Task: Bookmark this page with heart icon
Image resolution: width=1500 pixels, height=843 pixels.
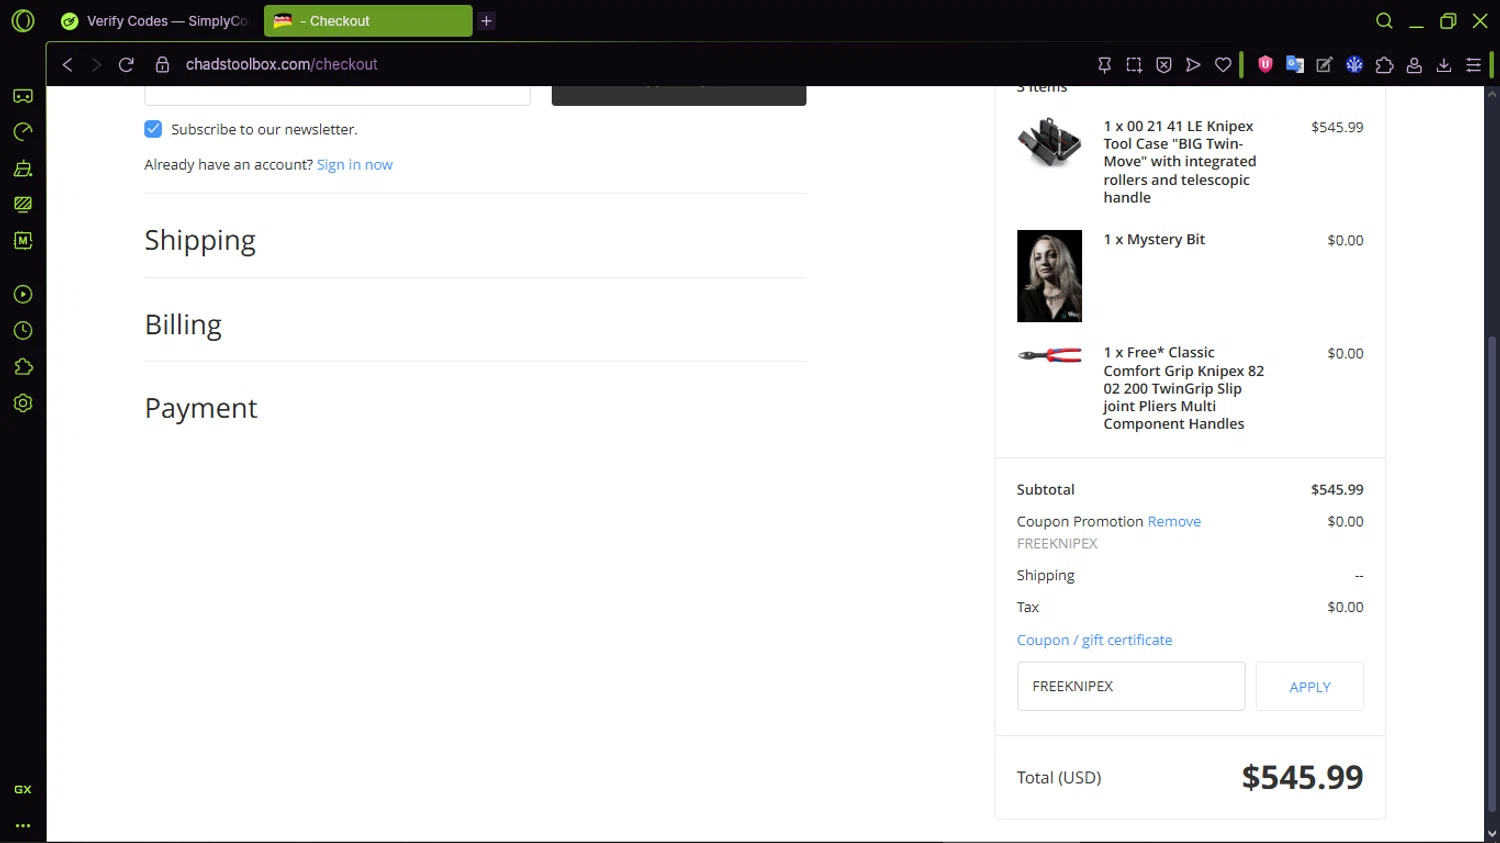Action: click(1223, 64)
